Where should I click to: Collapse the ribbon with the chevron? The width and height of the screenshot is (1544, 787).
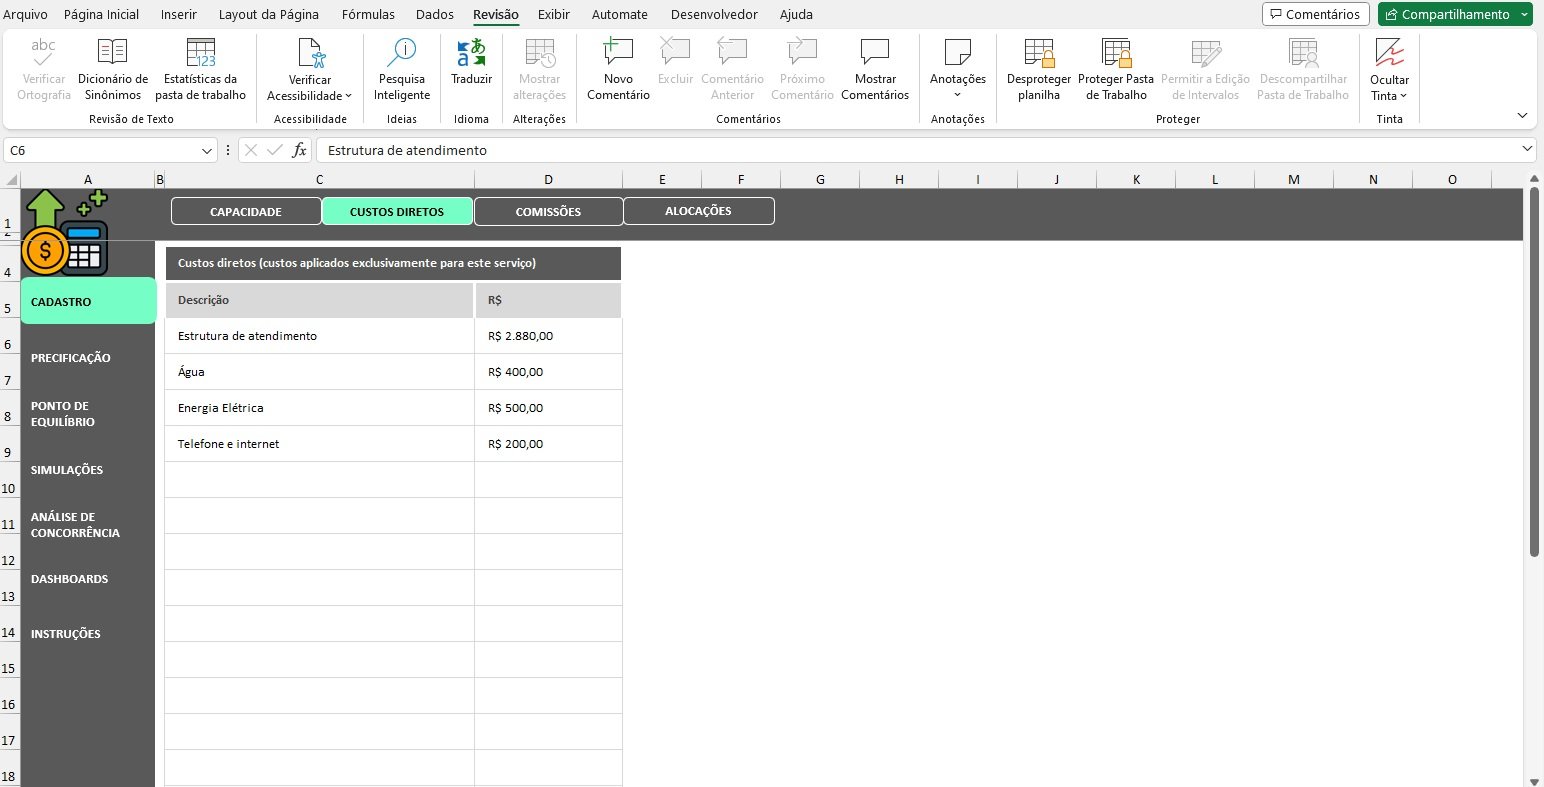1522,116
